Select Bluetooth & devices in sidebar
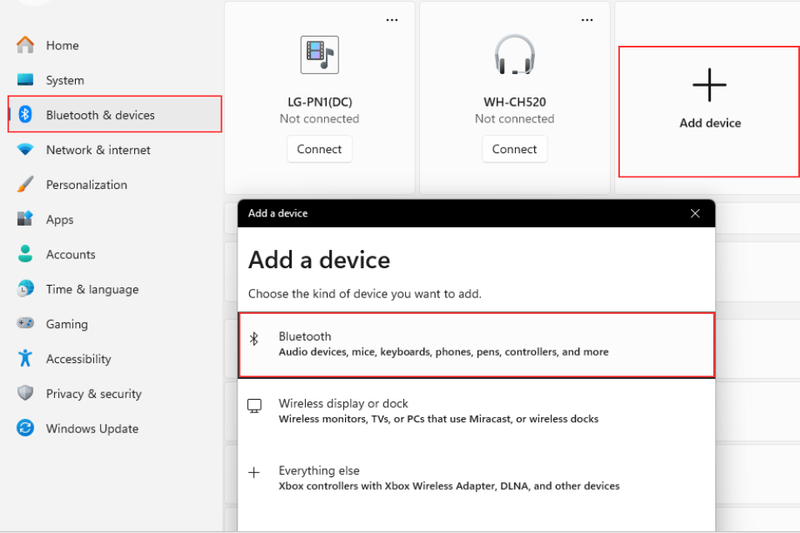The width and height of the screenshot is (800, 533). [115, 114]
